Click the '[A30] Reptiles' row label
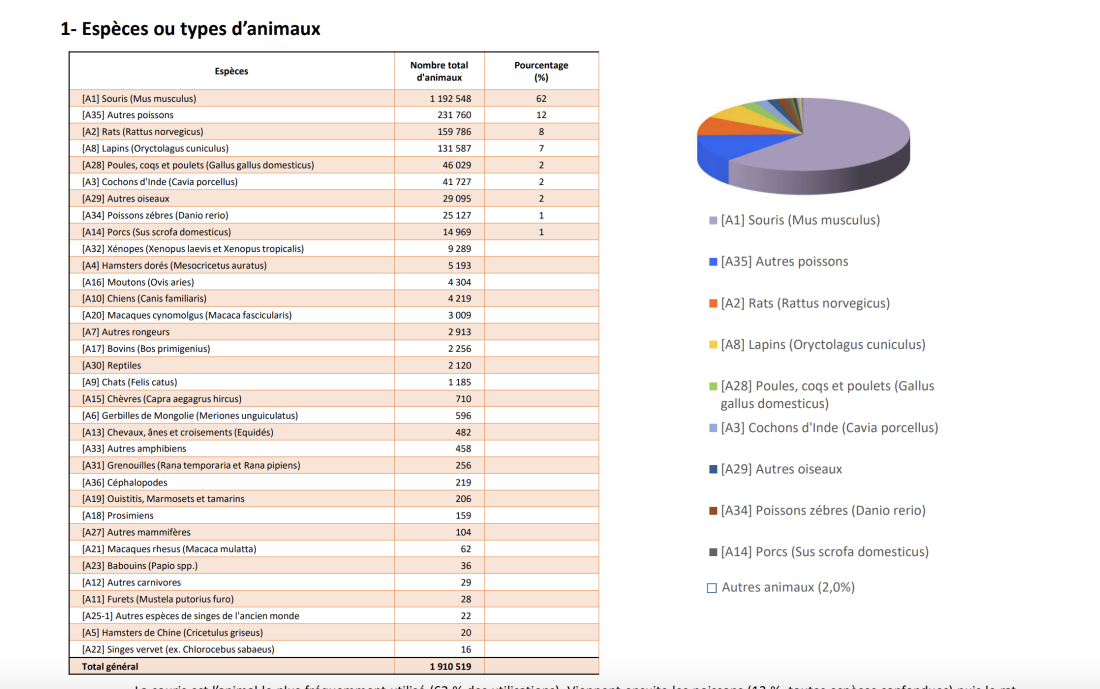1100x689 pixels. click(x=112, y=366)
